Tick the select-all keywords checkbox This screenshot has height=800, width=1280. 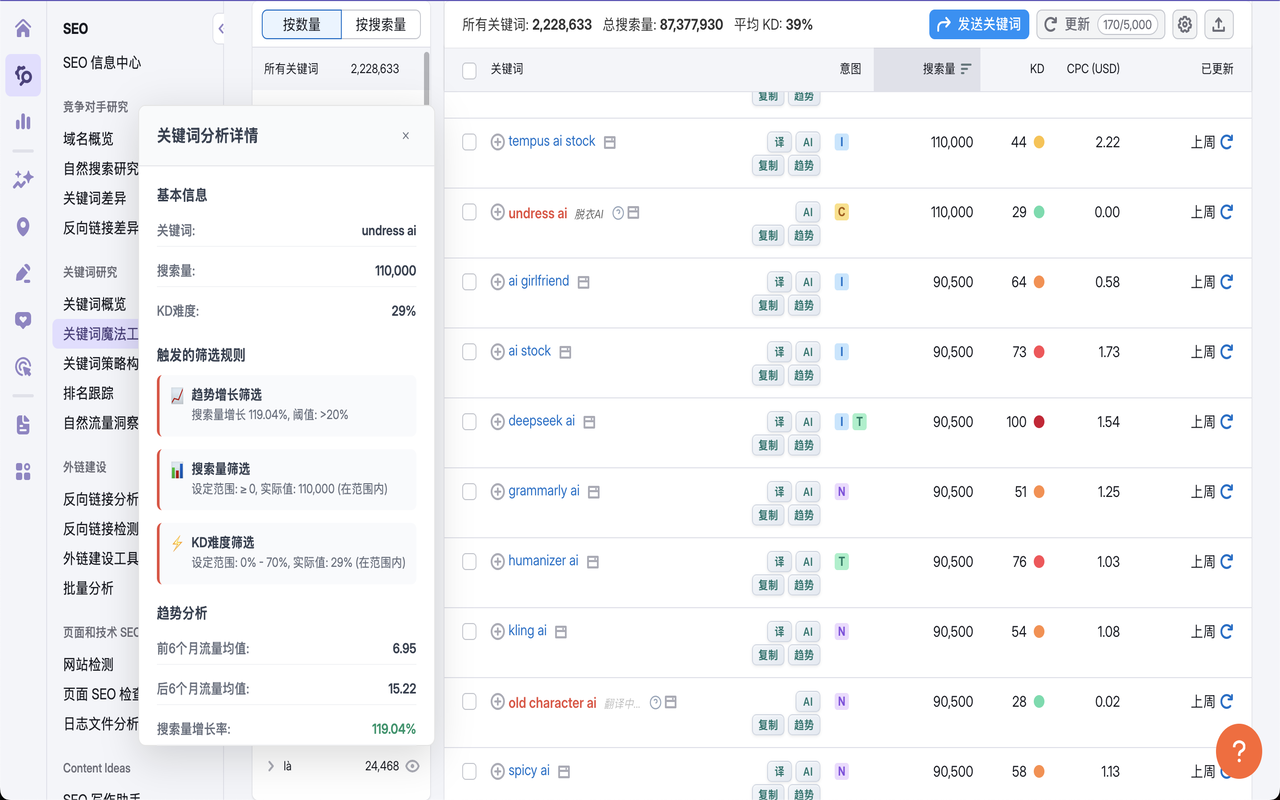tap(469, 70)
